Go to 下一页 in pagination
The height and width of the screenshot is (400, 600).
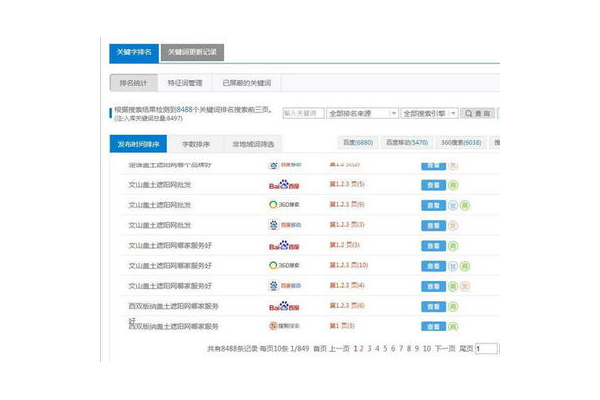pyautogui.click(x=445, y=349)
